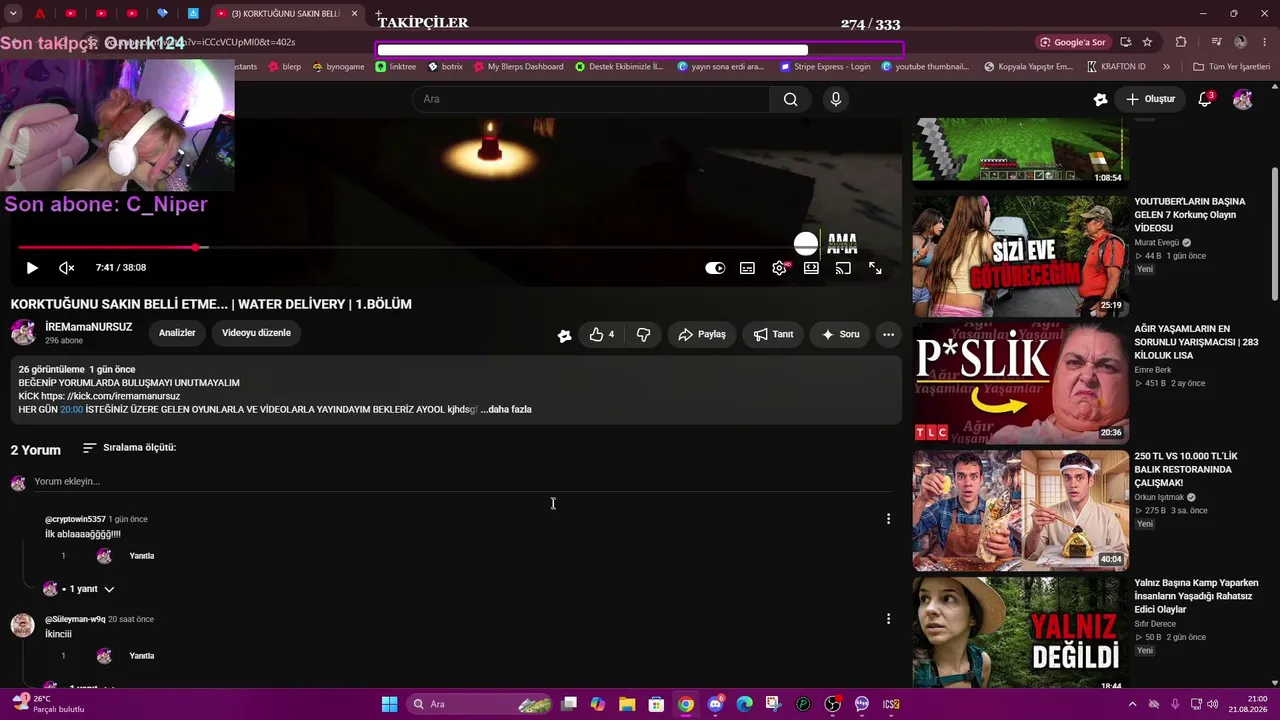
Task: Click the YouTube search magnifier button
Action: click(x=790, y=99)
